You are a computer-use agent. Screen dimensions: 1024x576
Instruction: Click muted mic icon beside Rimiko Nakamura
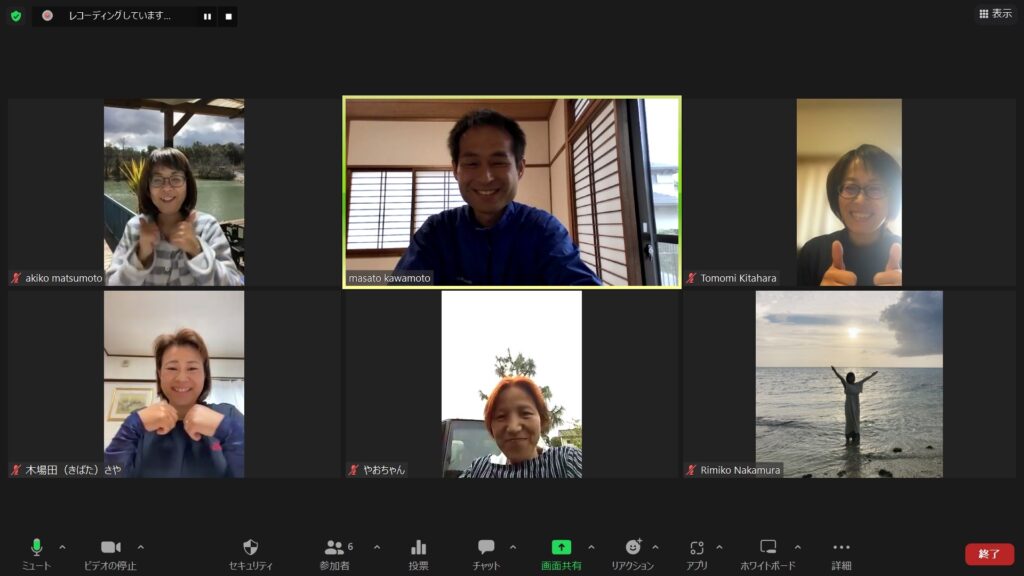click(692, 470)
